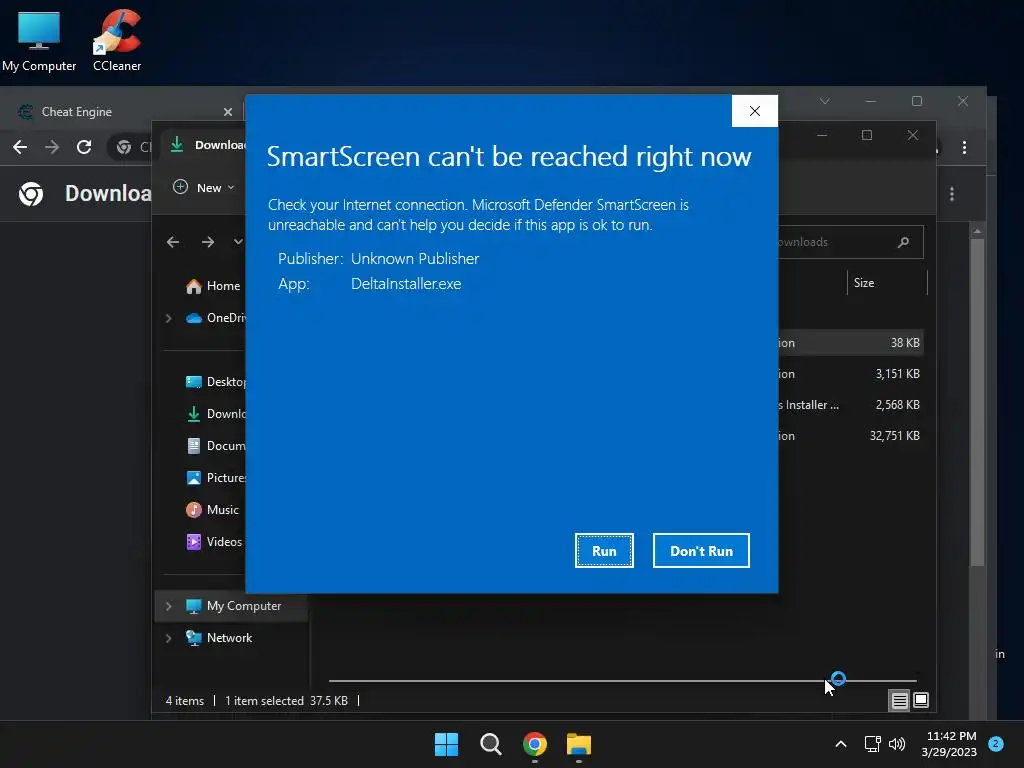
Task: Click Run in SmartScreen dialog
Action: coord(604,551)
